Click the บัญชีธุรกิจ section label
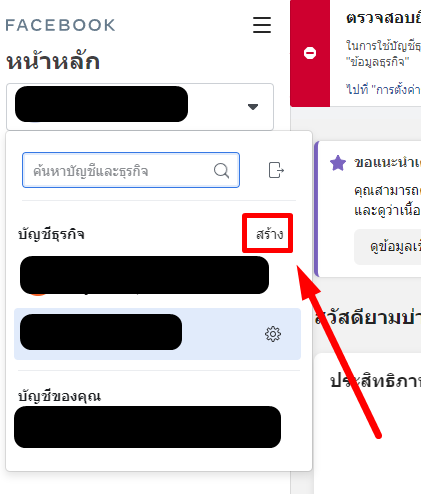Image resolution: width=421 pixels, height=494 pixels. click(51, 234)
